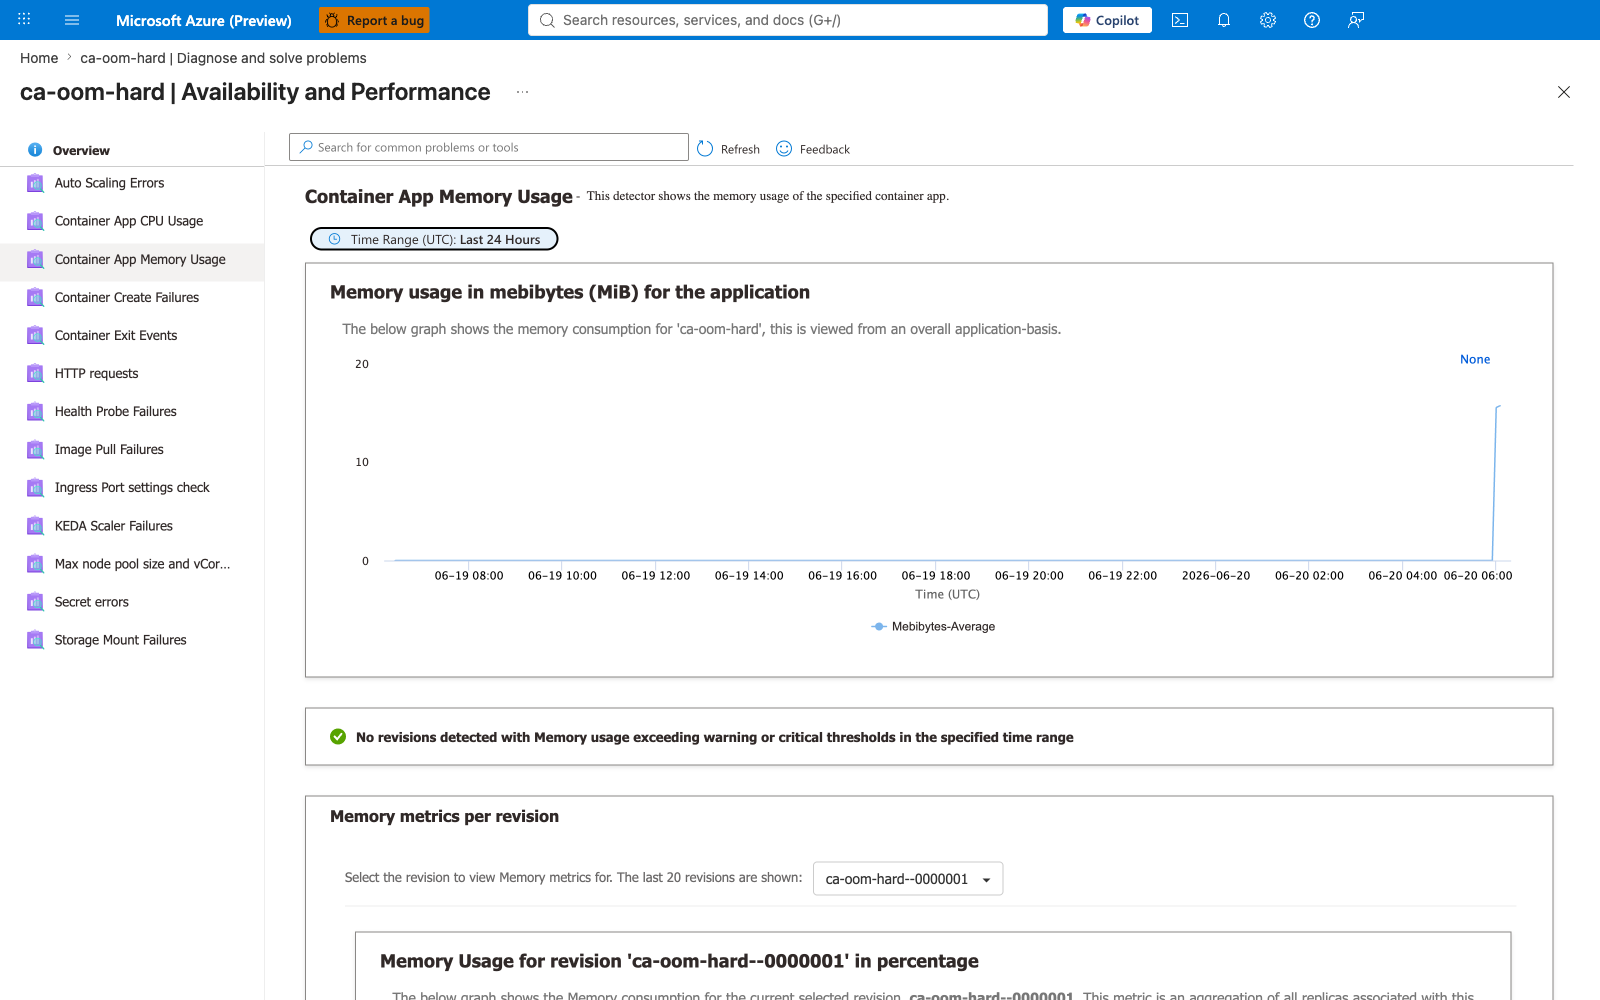Click the Storage Mount Failures icon
This screenshot has height=1000, width=1600.
pyautogui.click(x=35, y=640)
